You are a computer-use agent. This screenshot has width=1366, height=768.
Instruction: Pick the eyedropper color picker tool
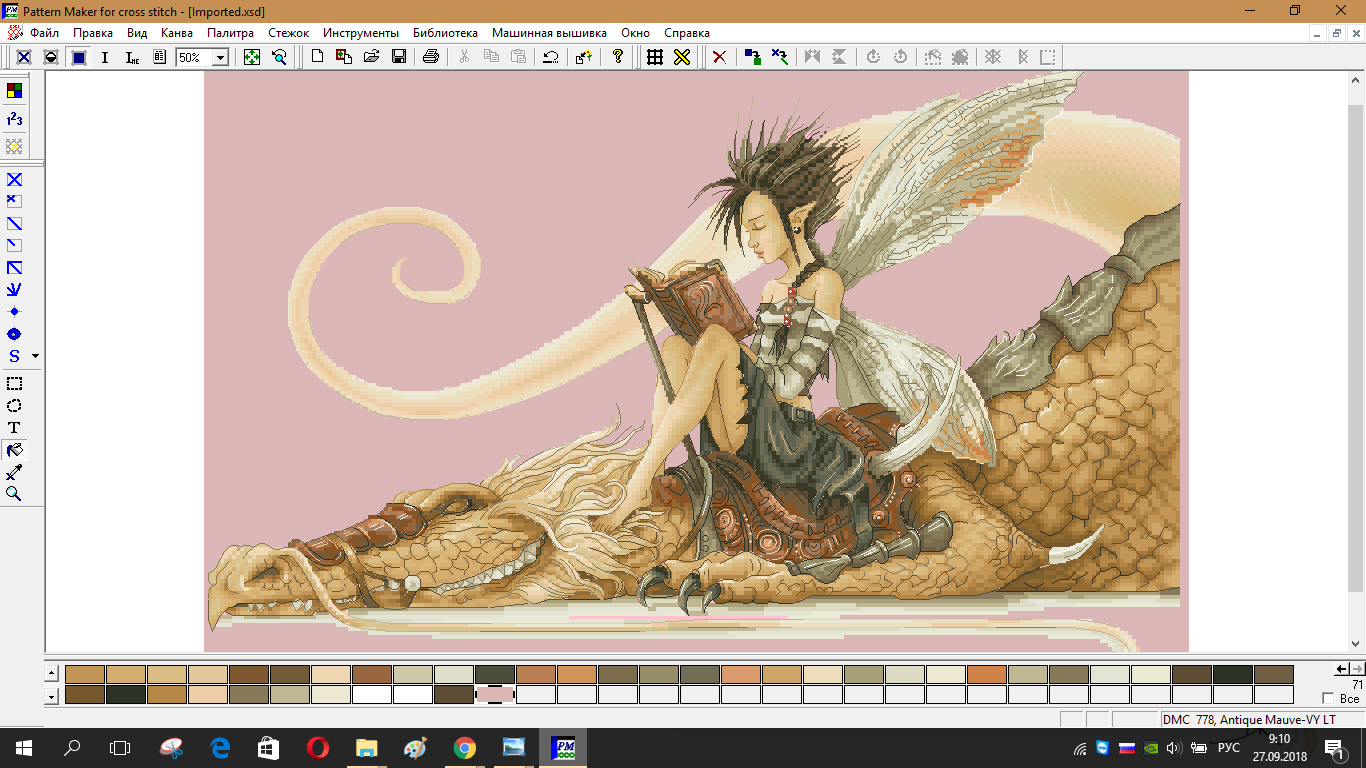tap(14, 472)
